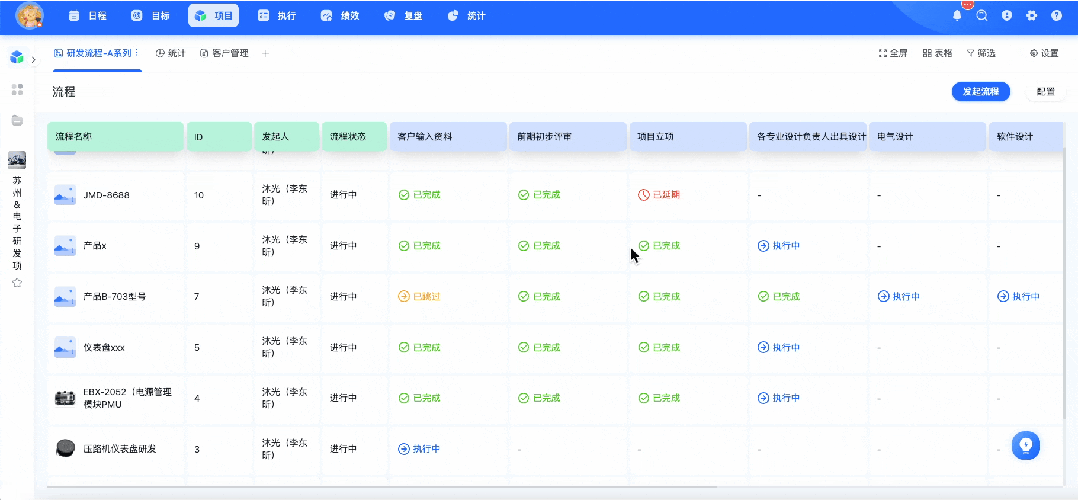The image size is (1078, 500).
Task: Select the JMD-8688 process name
Action: pos(107,195)
